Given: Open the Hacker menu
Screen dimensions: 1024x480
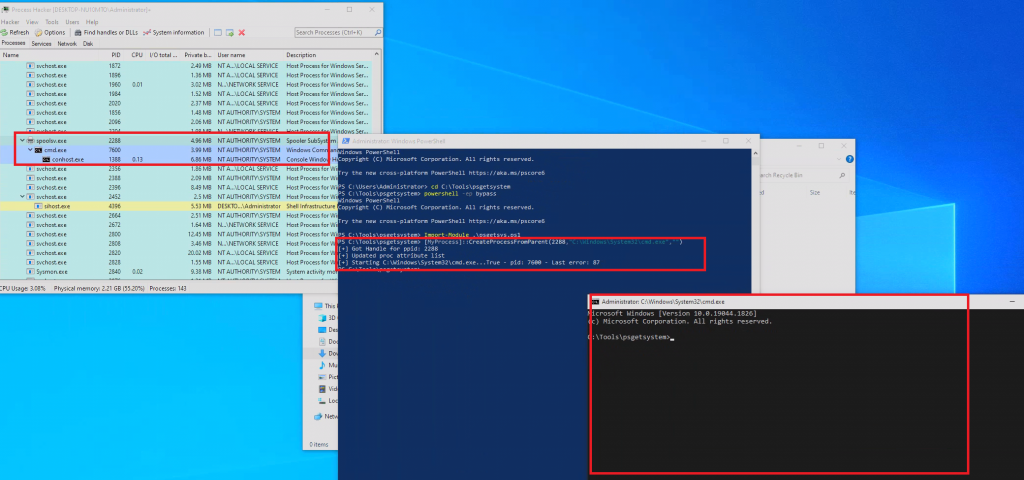Looking at the screenshot, I should [x=10, y=21].
